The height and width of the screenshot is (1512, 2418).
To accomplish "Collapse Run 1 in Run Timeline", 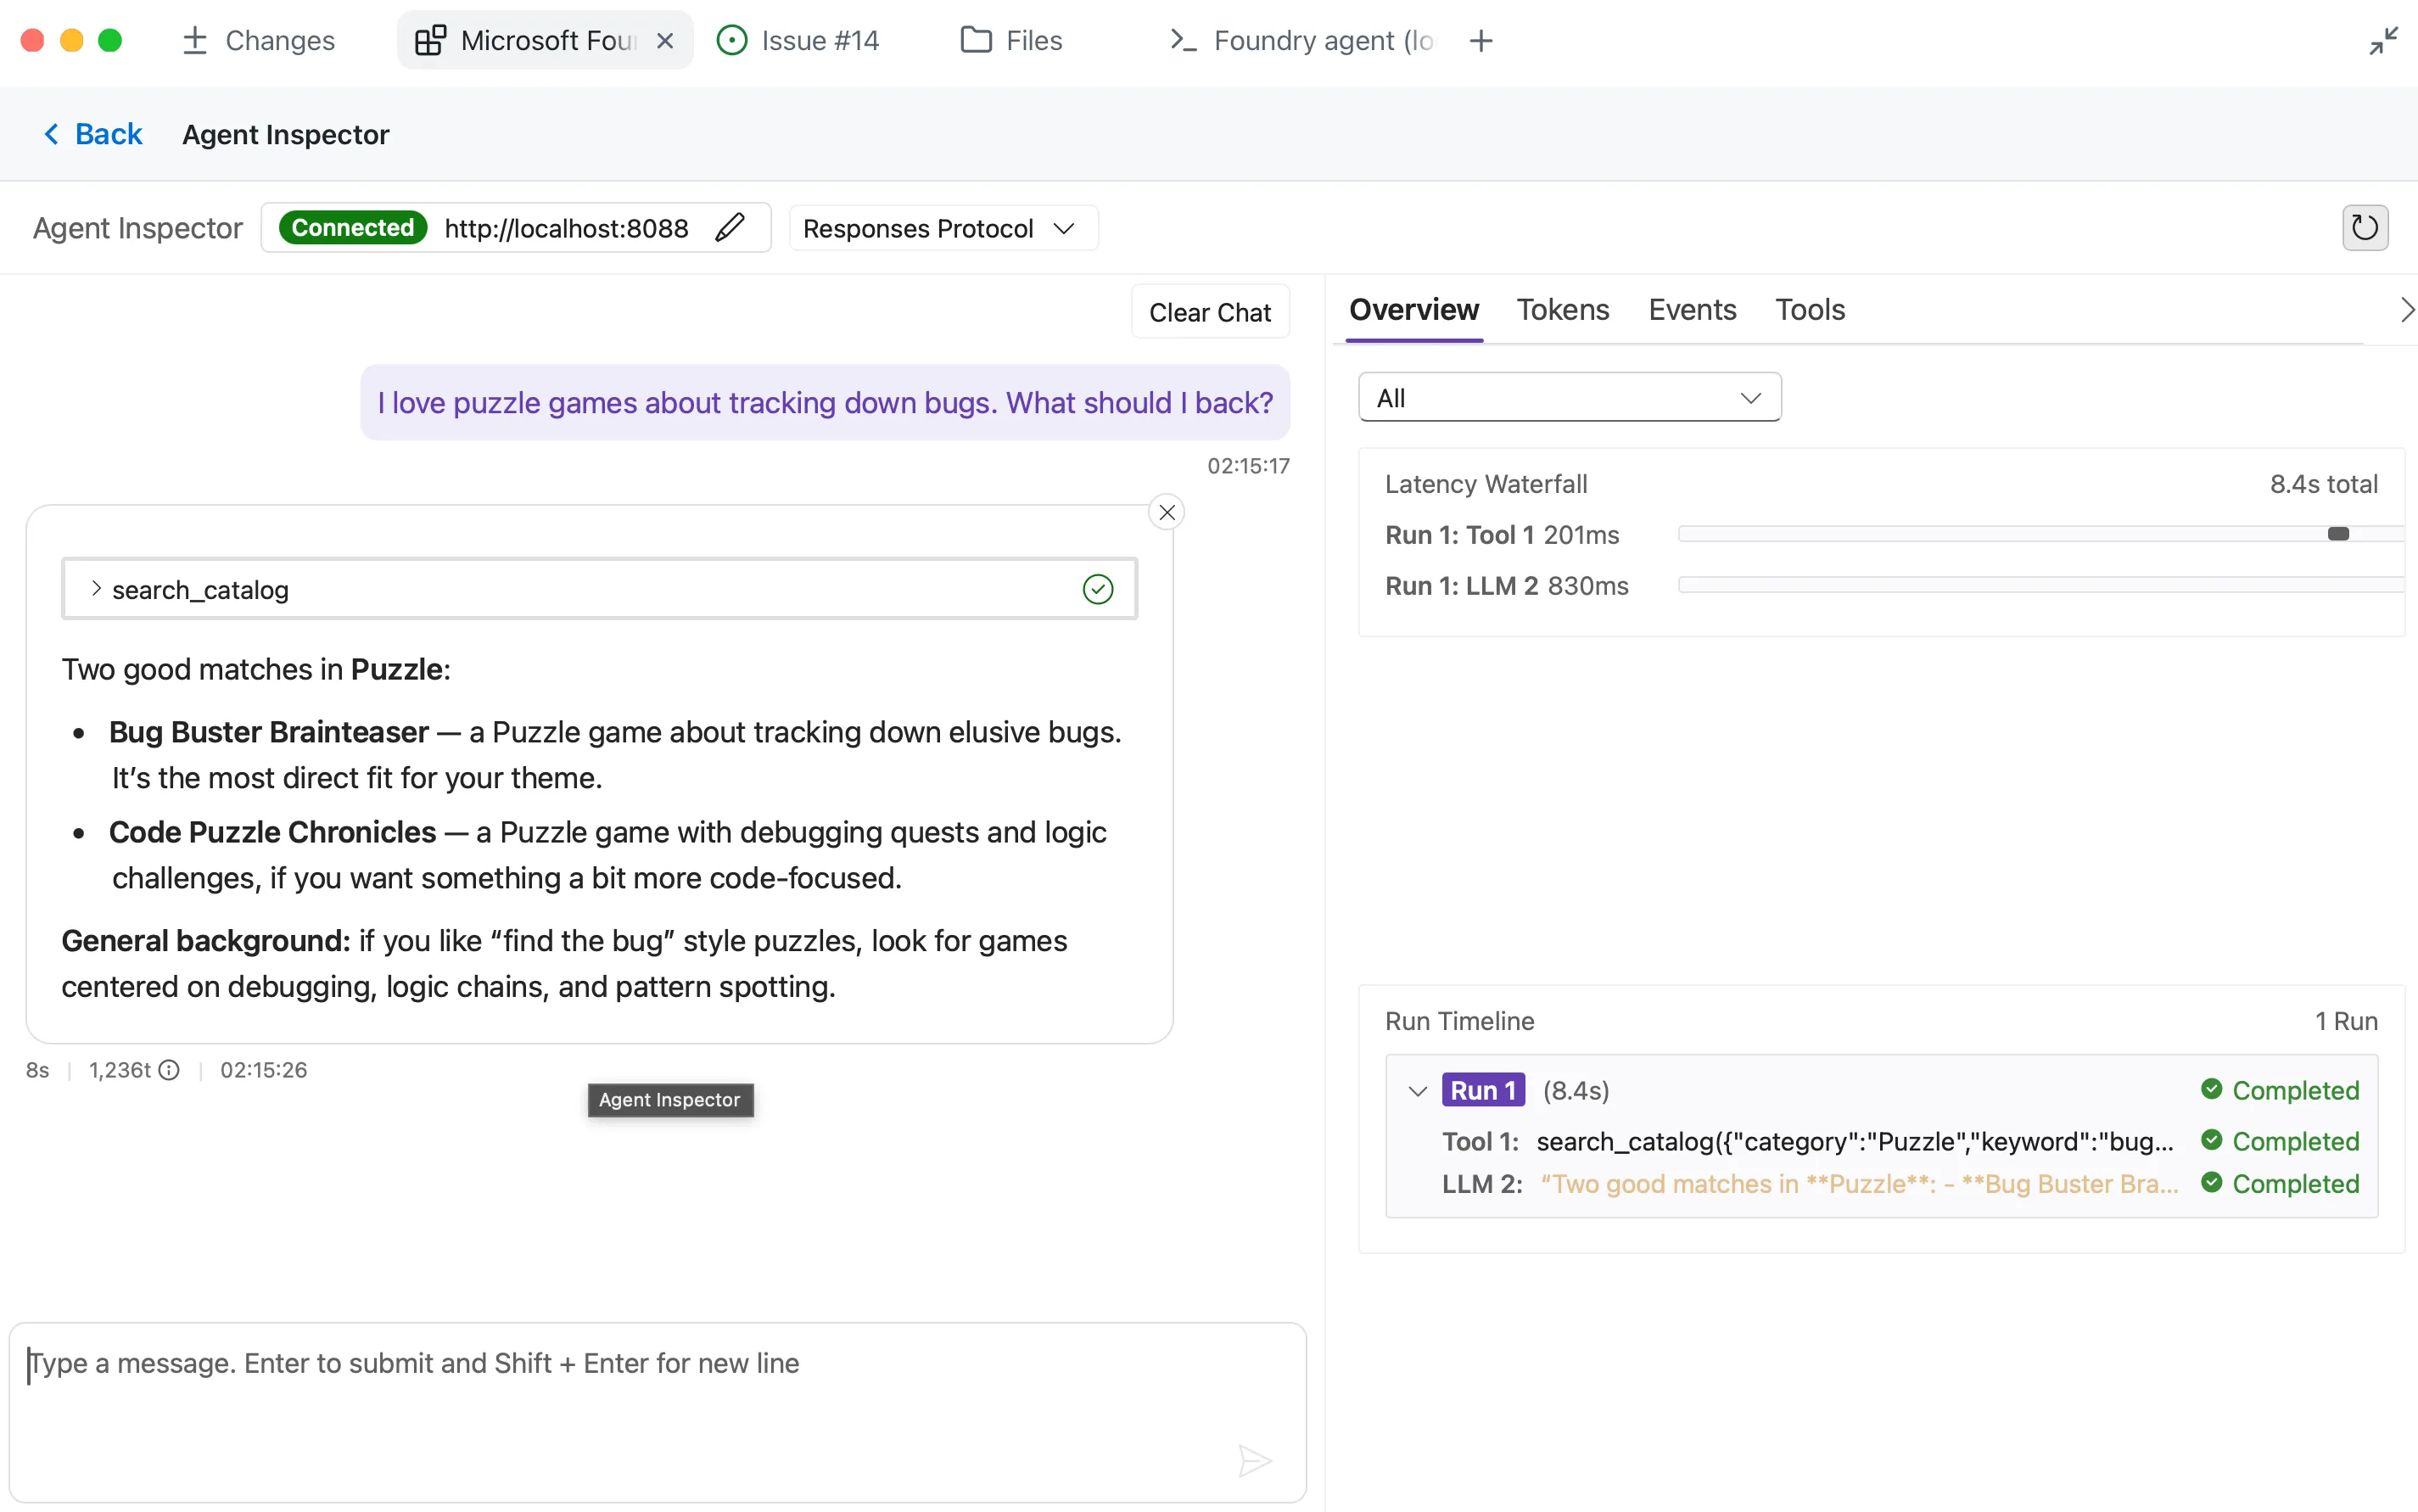I will click(1417, 1091).
